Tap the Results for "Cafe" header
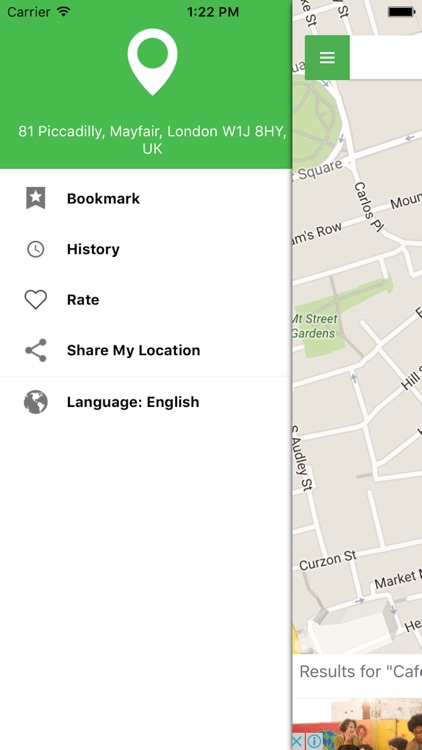 [360, 671]
